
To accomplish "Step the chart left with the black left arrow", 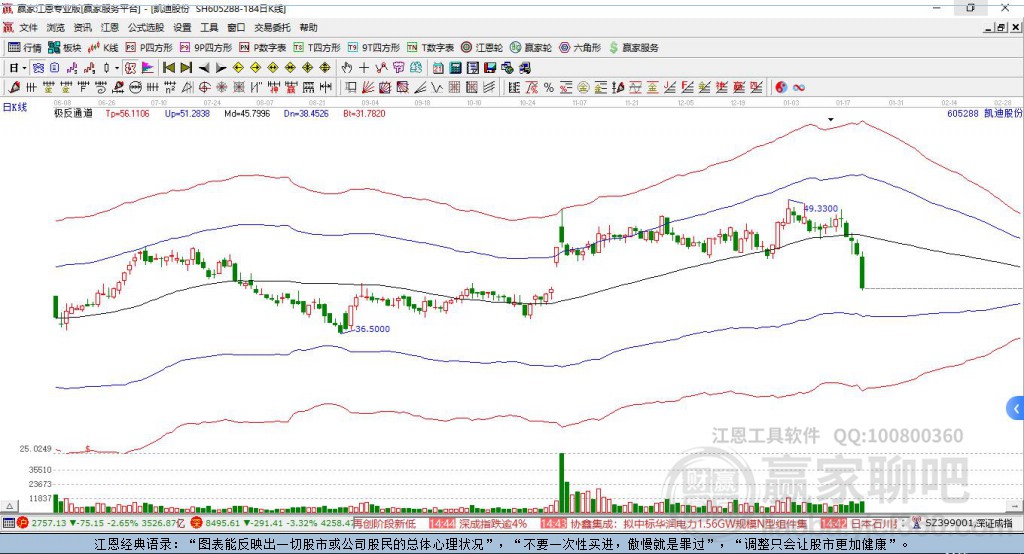I will pos(204,67).
